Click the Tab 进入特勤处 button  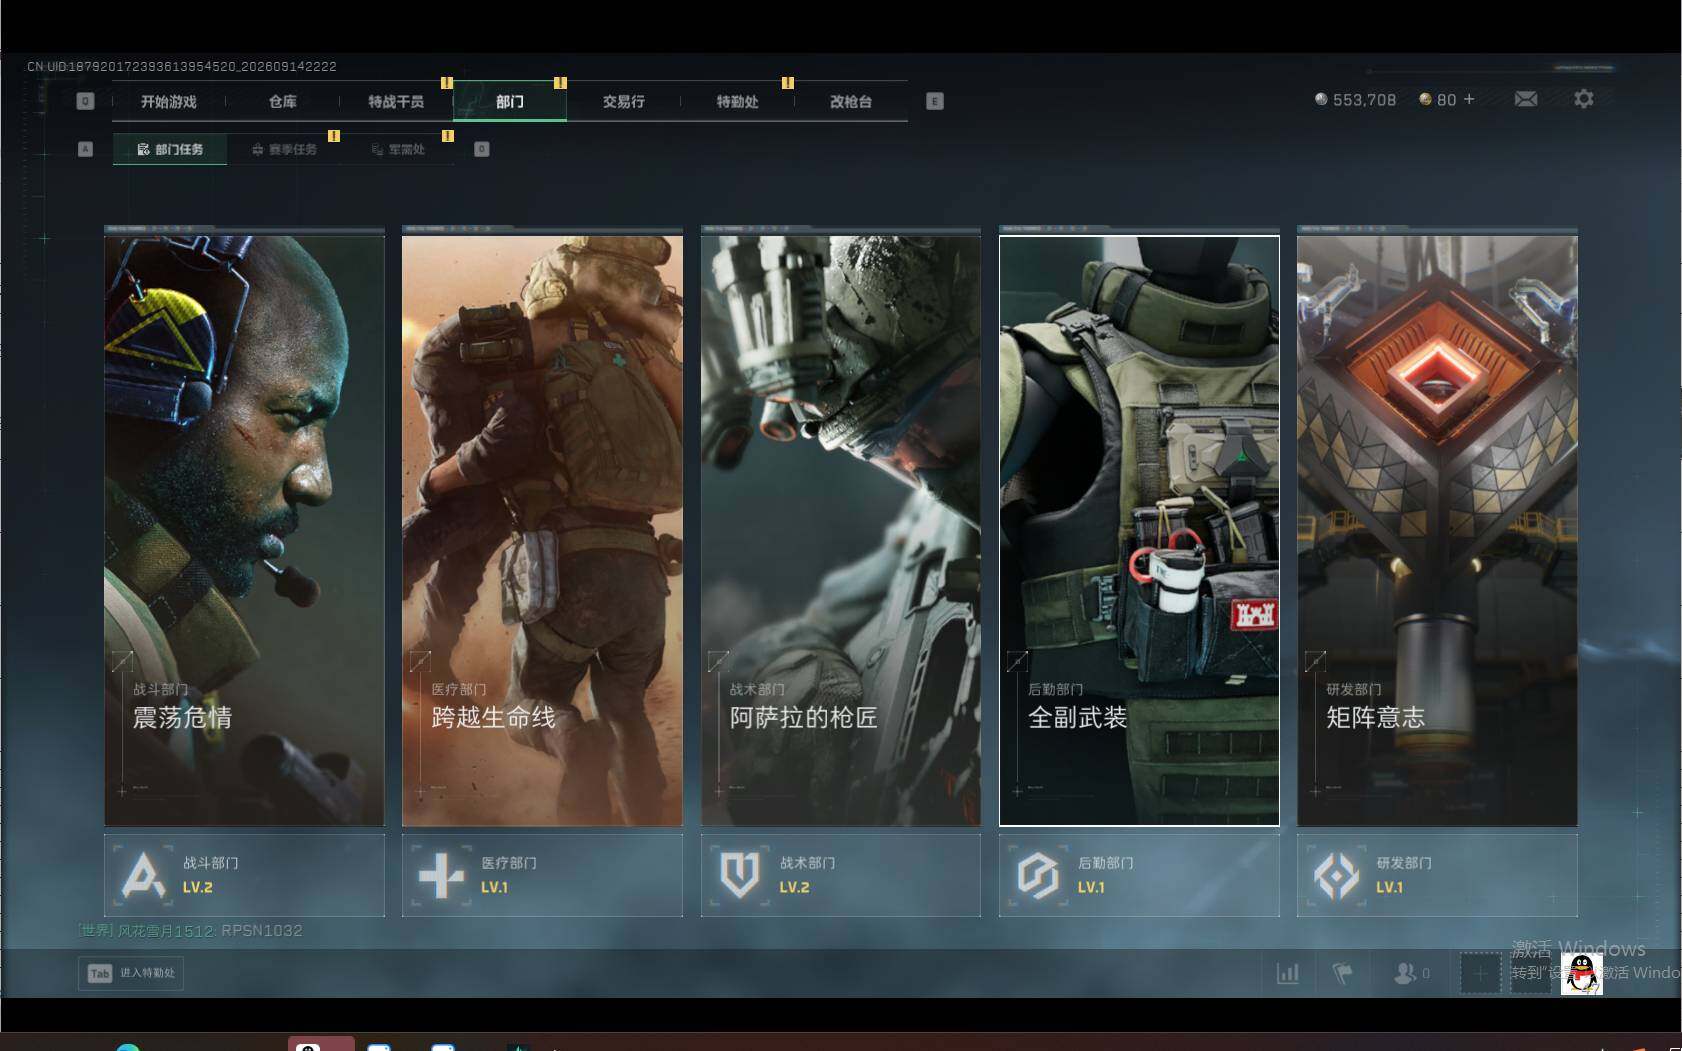pyautogui.click(x=131, y=973)
